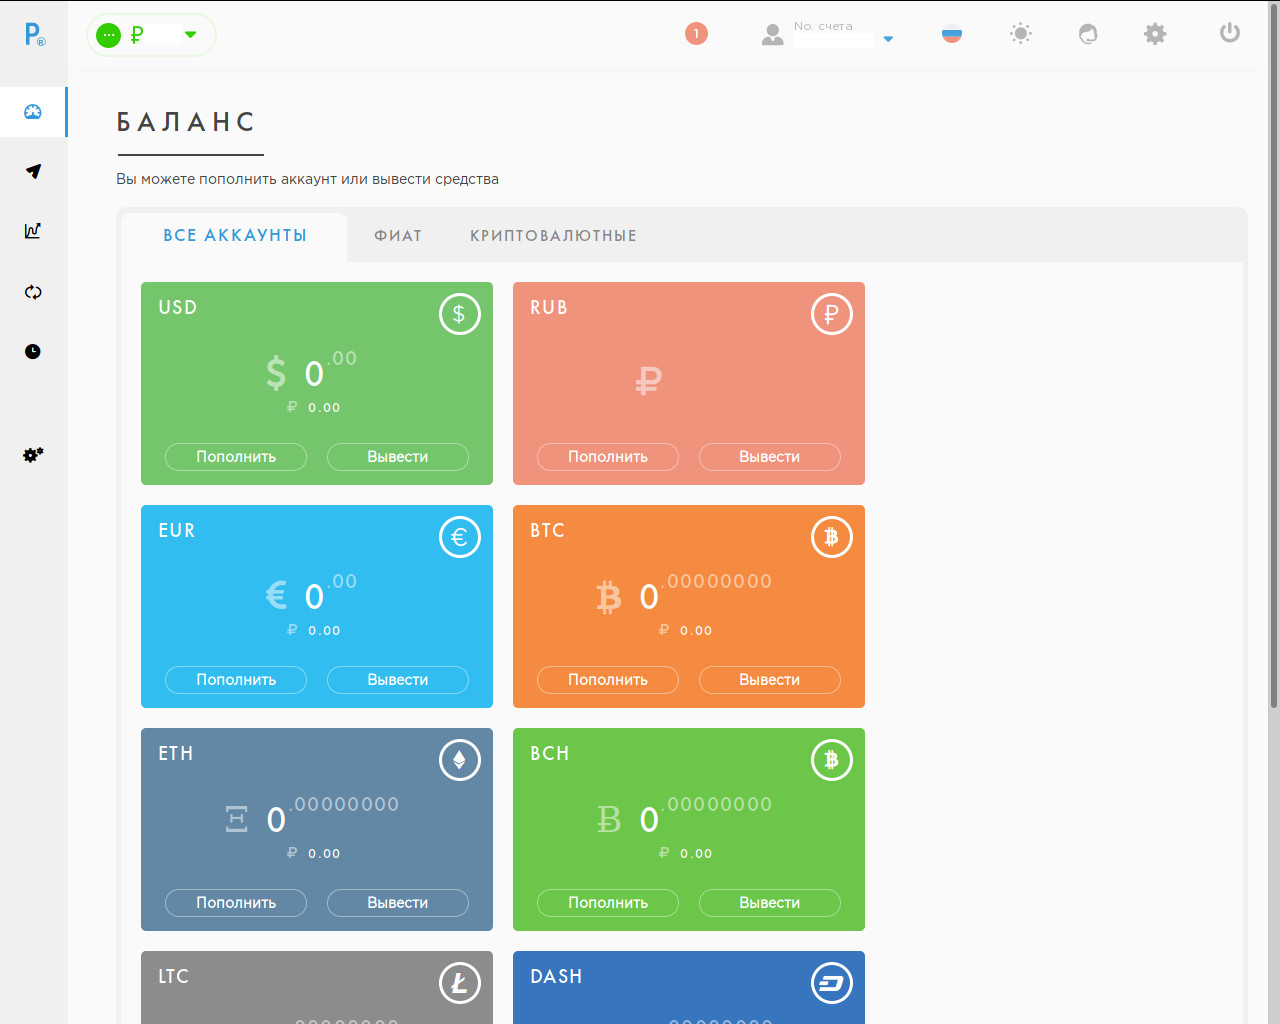1280x1024 pixels.
Task: Click Пополнить on the BTC card
Action: (608, 680)
